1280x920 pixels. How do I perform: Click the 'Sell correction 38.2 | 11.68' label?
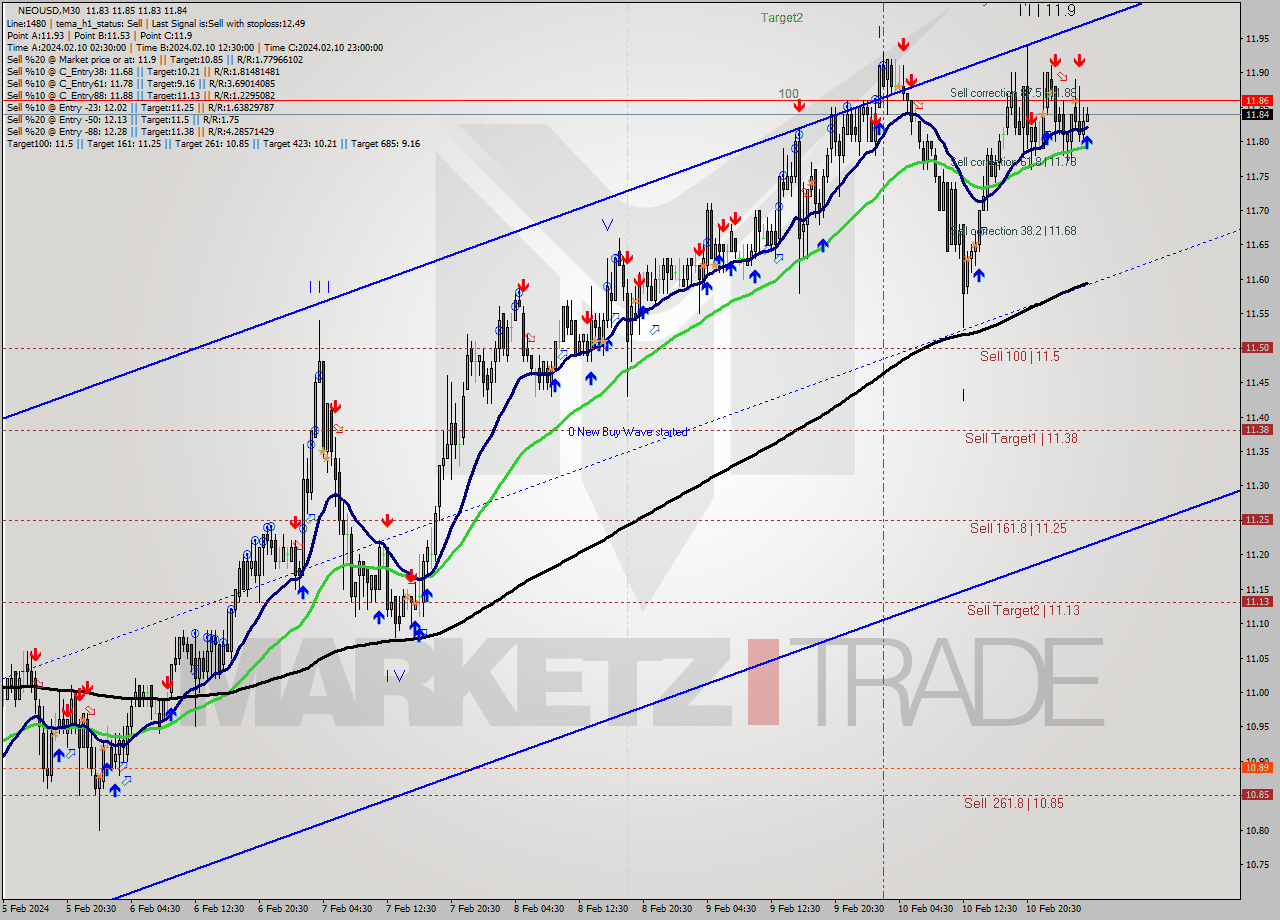point(1013,231)
